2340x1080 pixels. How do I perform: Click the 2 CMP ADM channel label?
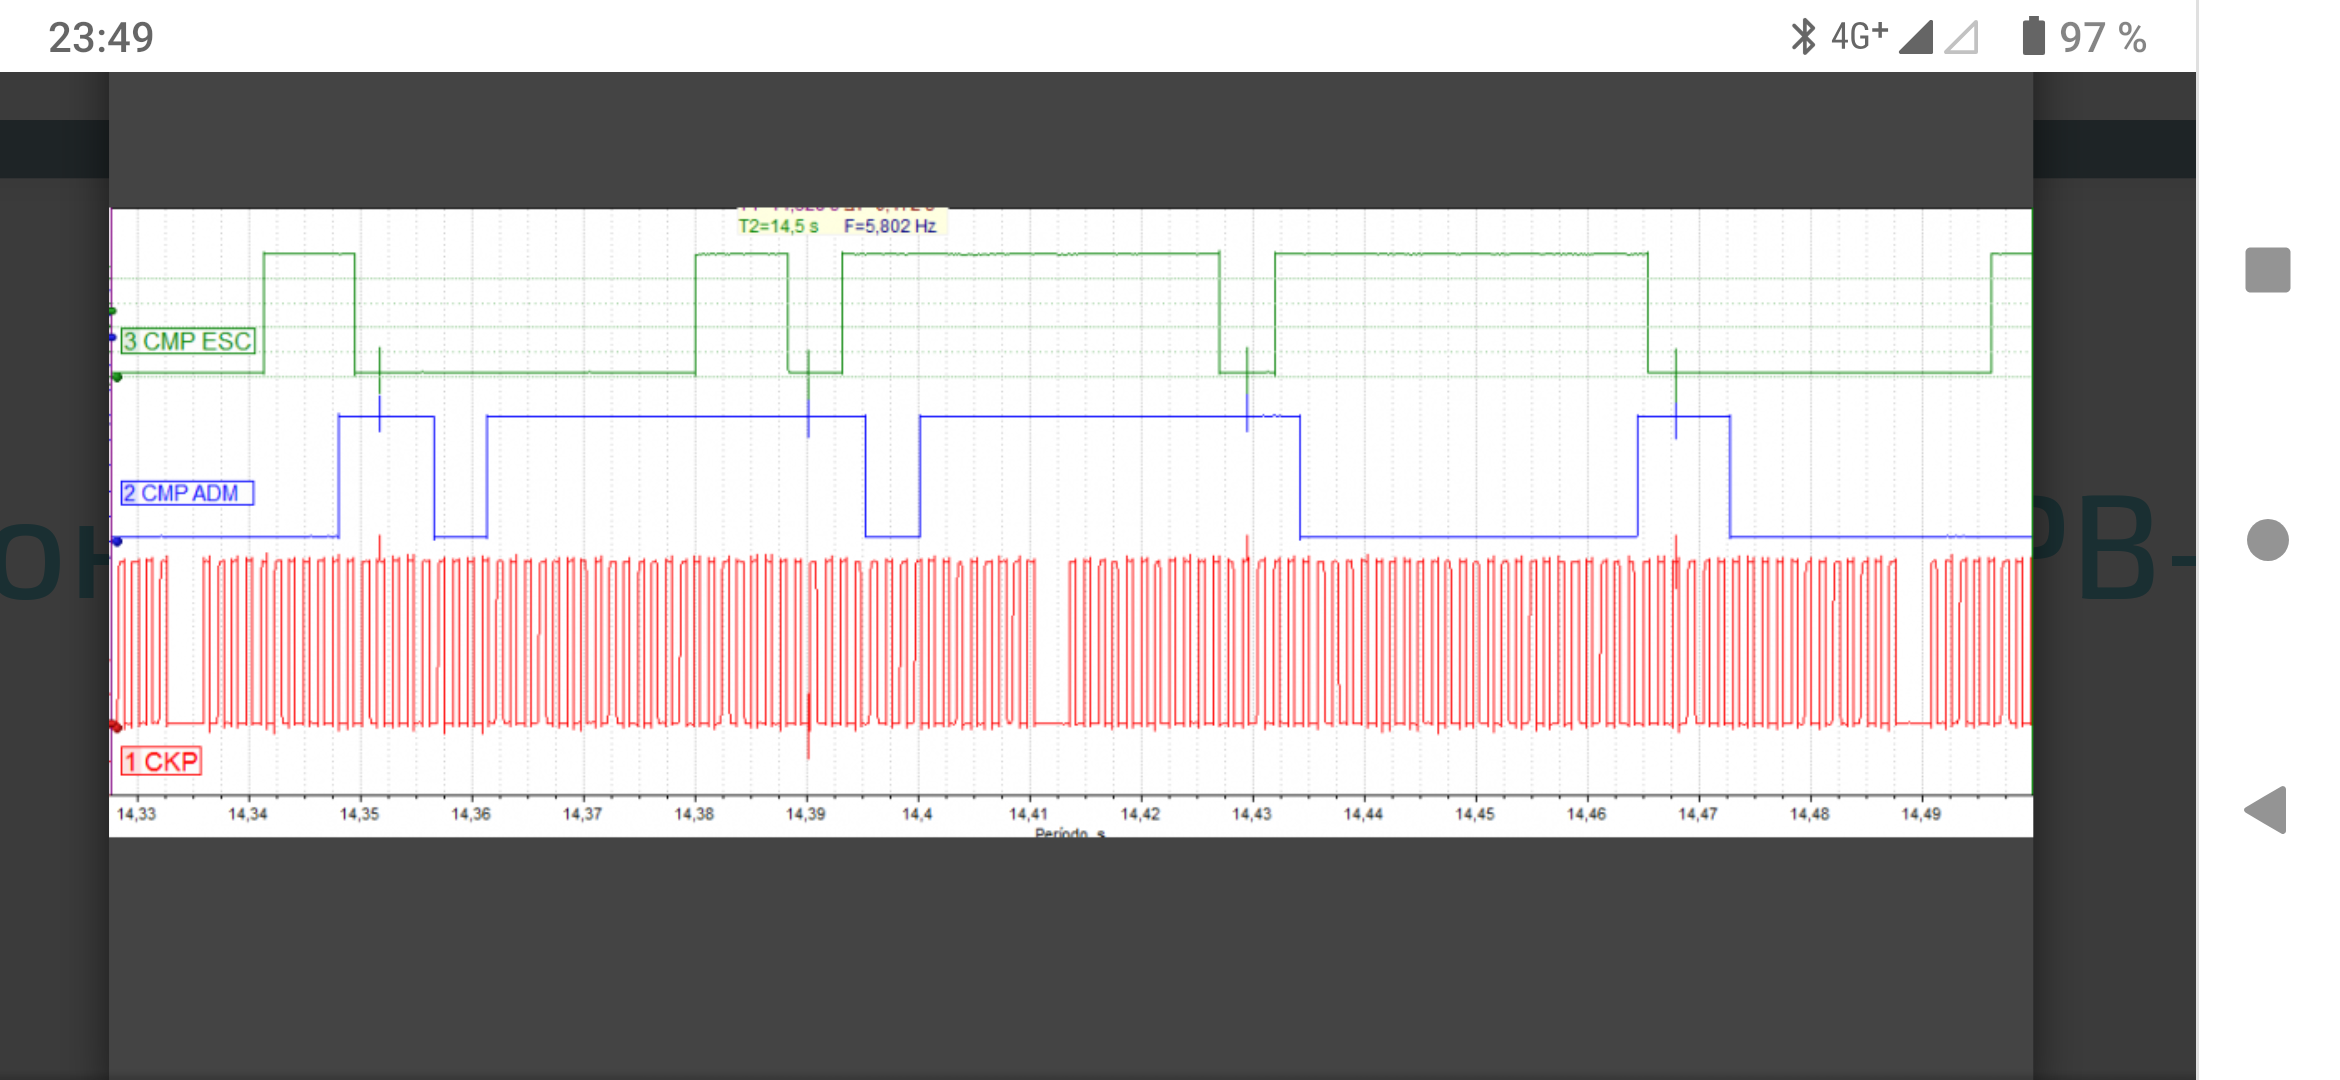point(187,493)
